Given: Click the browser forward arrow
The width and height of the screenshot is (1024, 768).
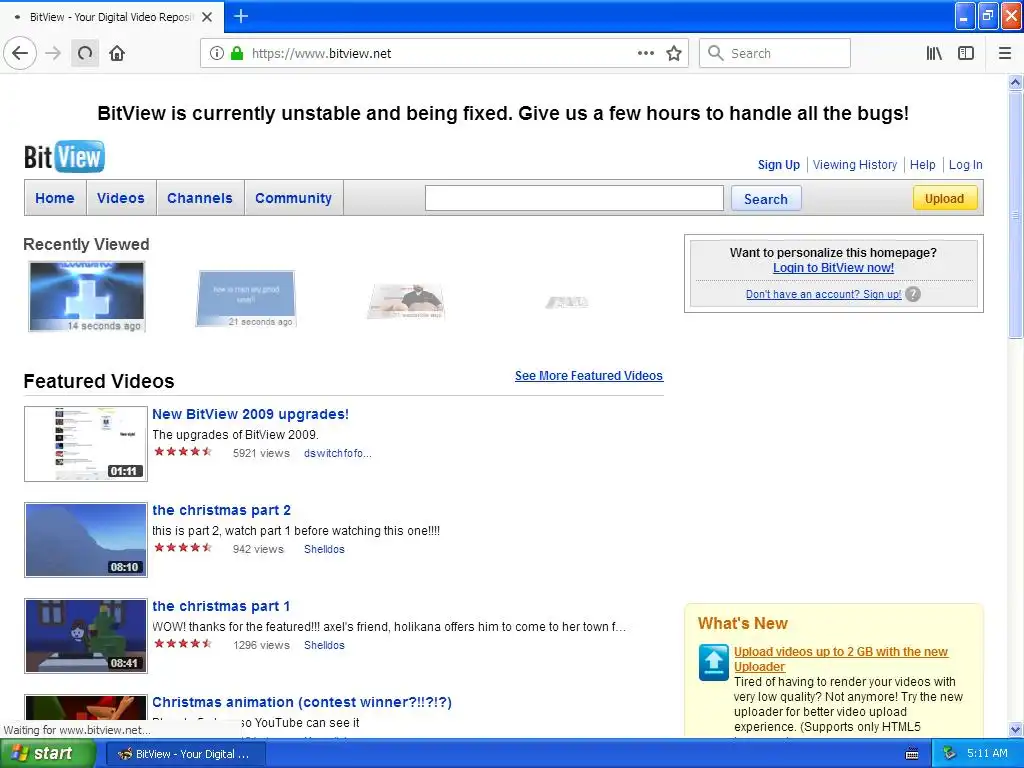Looking at the screenshot, I should pyautogui.click(x=53, y=53).
